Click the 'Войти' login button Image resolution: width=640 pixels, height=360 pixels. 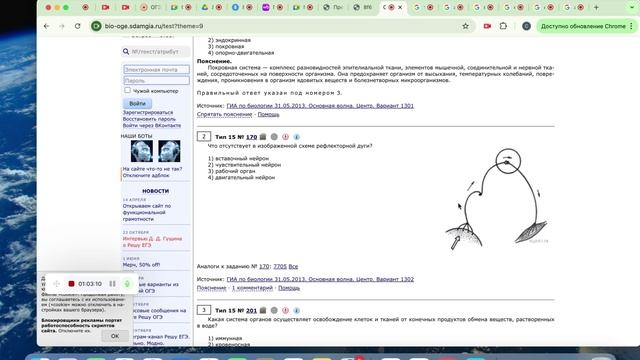point(137,103)
